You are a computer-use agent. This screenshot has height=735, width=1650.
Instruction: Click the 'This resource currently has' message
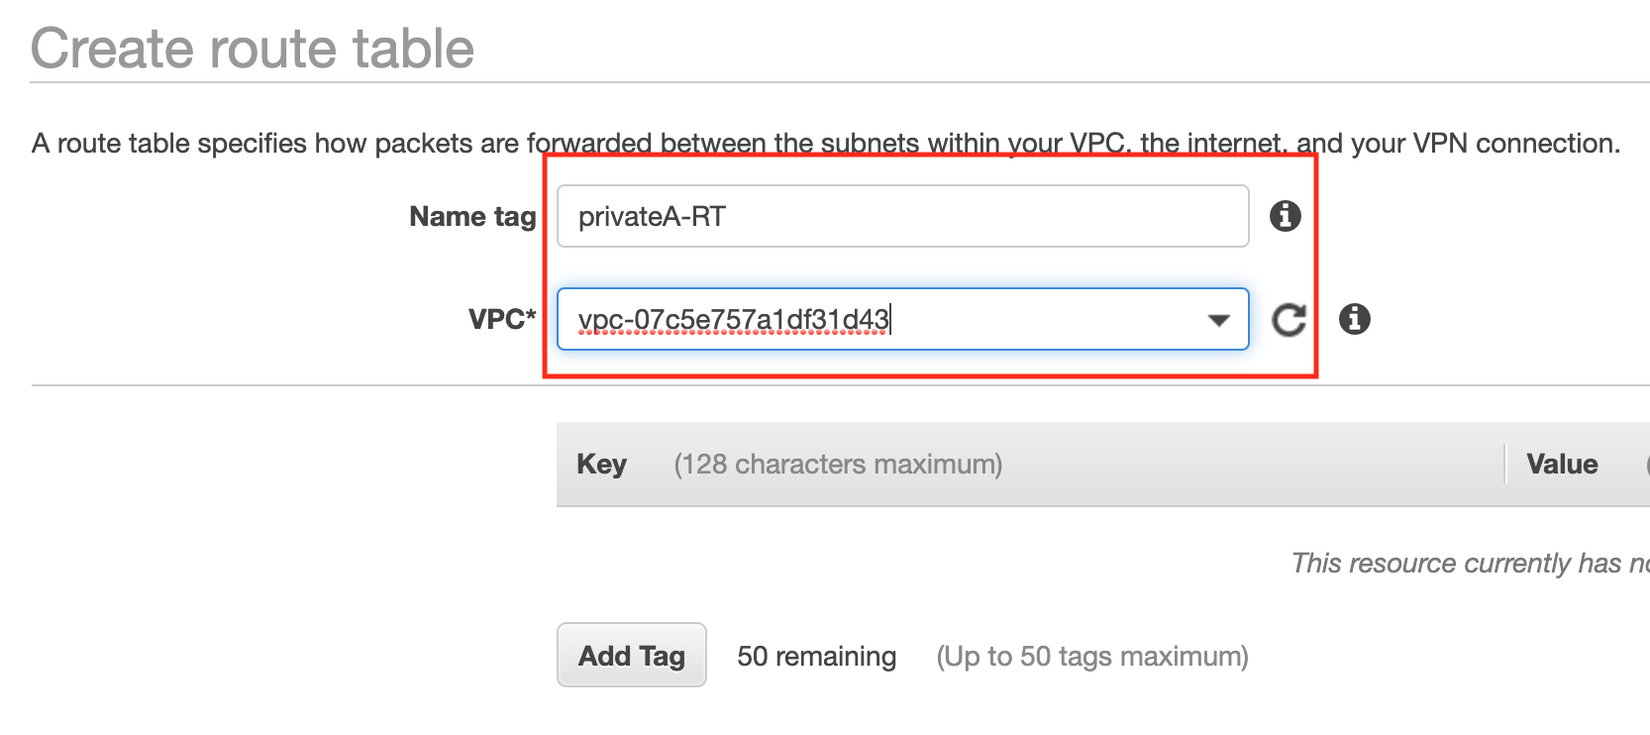coord(1470,563)
